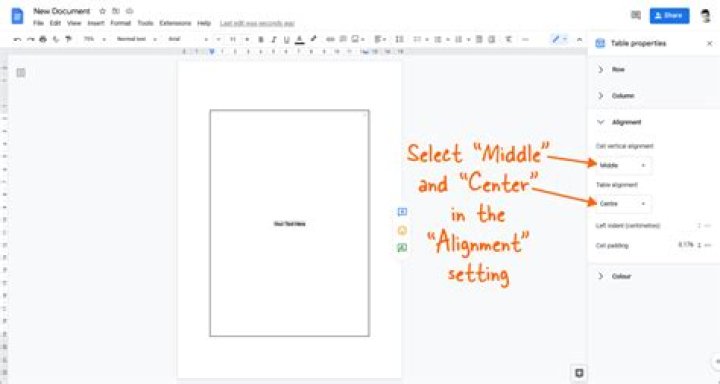Click the blue Share button
Image resolution: width=720 pixels, height=384 pixels.
(669, 16)
